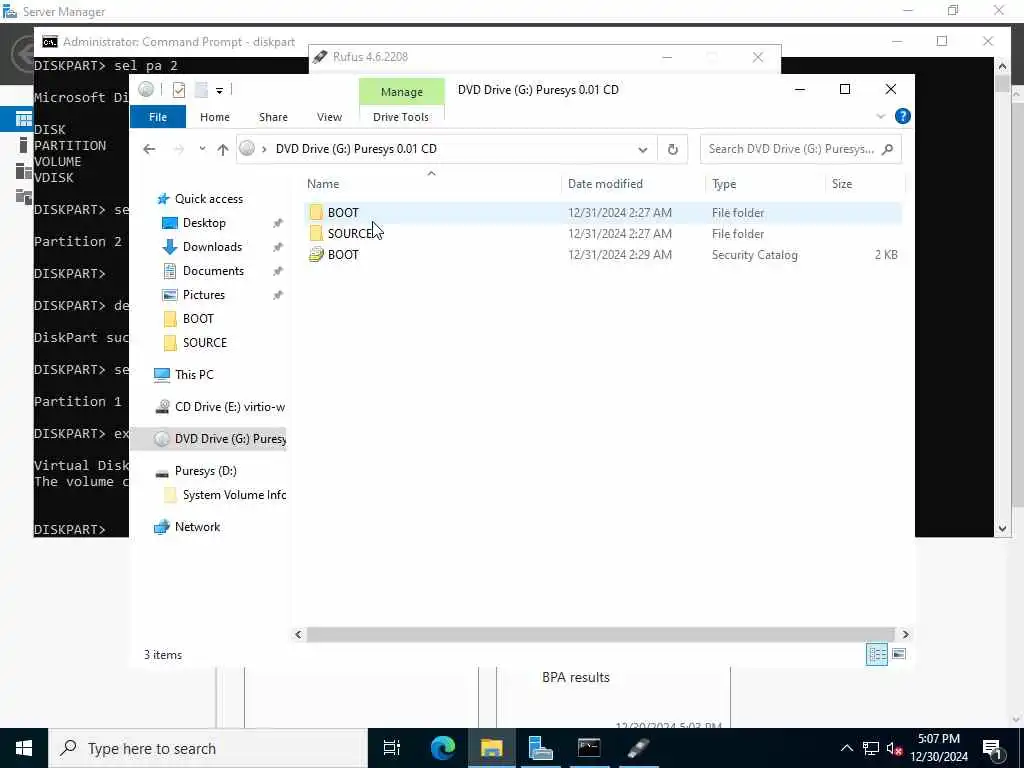The width and height of the screenshot is (1024, 768).
Task: Select Puresys (D:) drive in sidebar
Action: [205, 471]
